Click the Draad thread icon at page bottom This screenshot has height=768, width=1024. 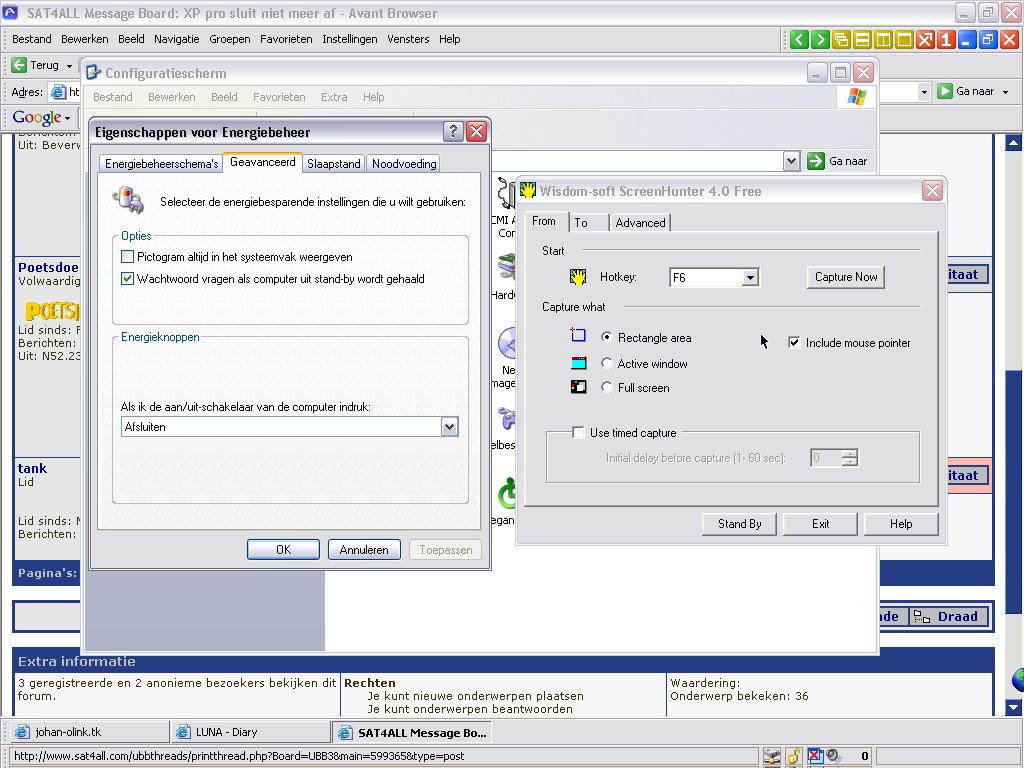(x=921, y=616)
